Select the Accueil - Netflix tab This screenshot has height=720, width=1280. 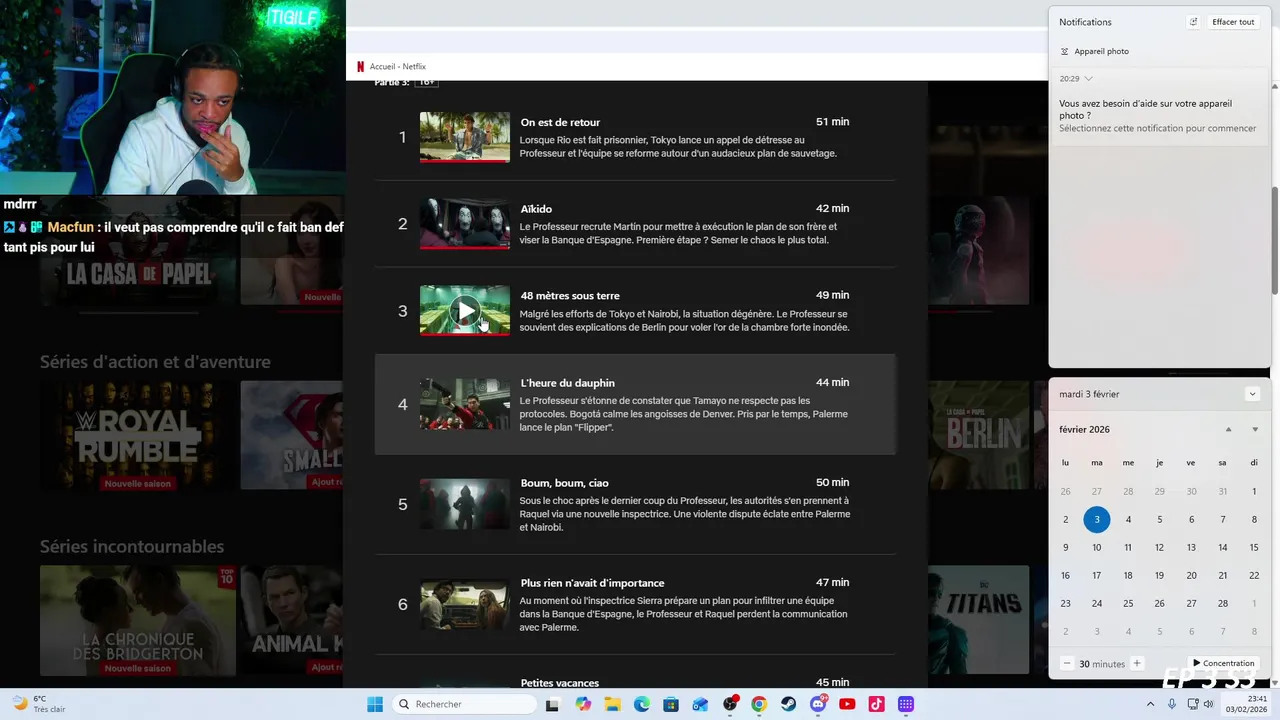click(x=392, y=67)
